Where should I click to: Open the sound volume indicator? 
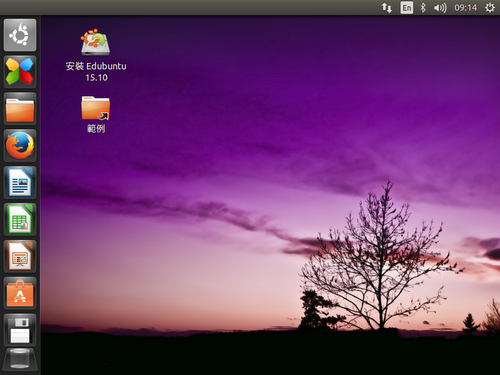click(x=440, y=8)
